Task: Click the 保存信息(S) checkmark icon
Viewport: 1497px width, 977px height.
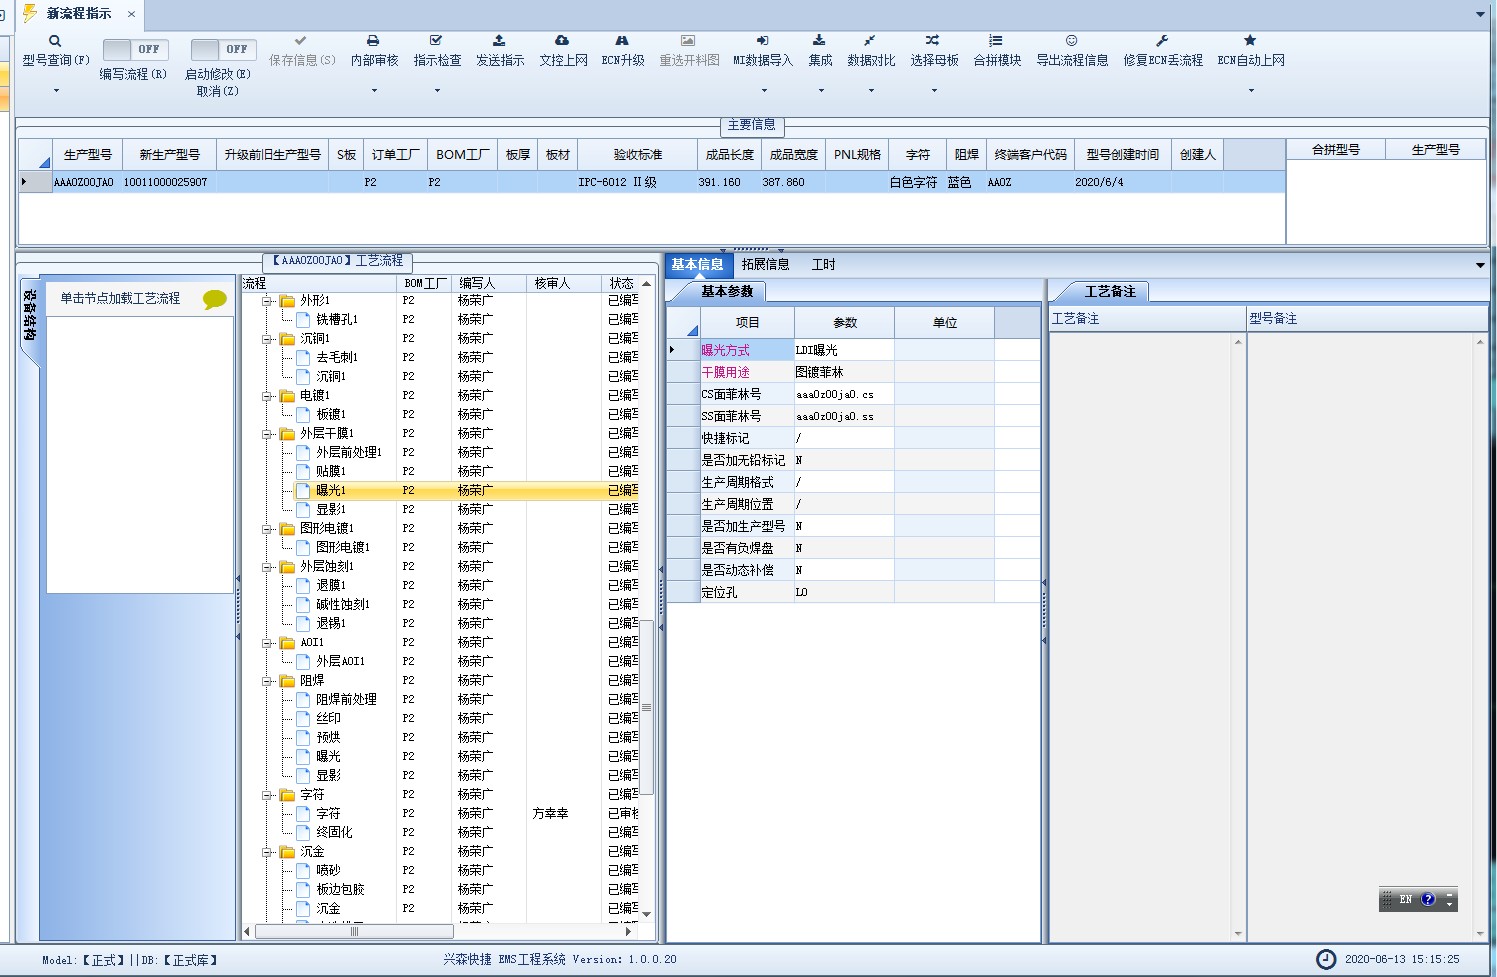Action: coord(301,41)
